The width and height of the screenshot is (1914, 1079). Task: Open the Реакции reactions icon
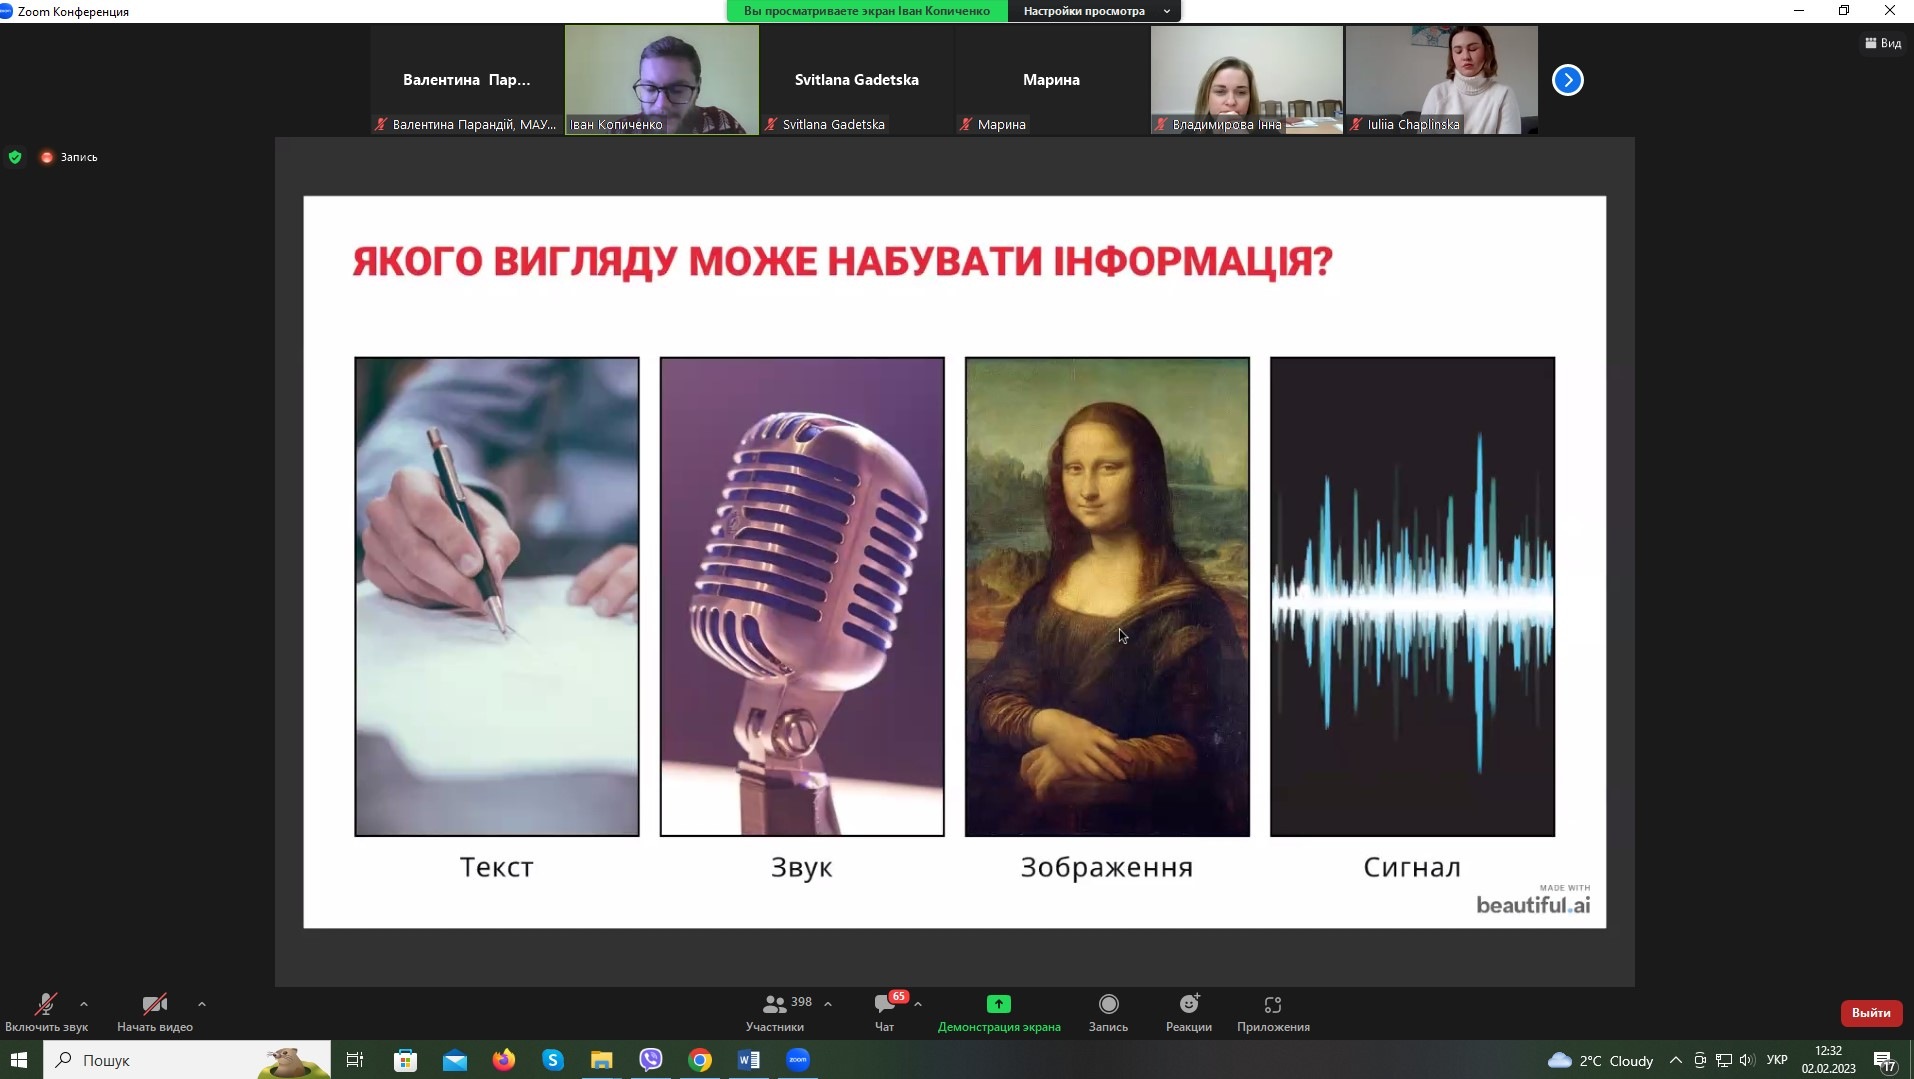[x=1188, y=1004]
